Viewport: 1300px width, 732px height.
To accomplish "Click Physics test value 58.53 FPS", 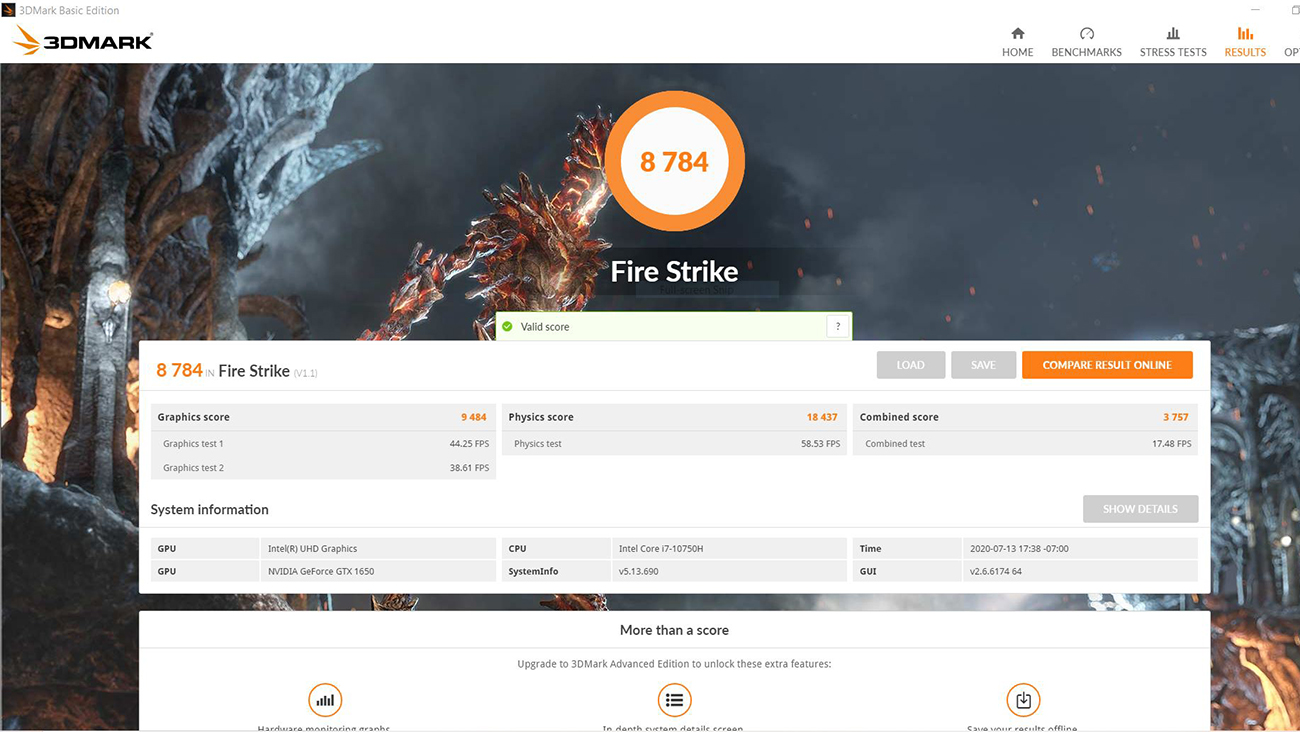I will pyautogui.click(x=820, y=444).
